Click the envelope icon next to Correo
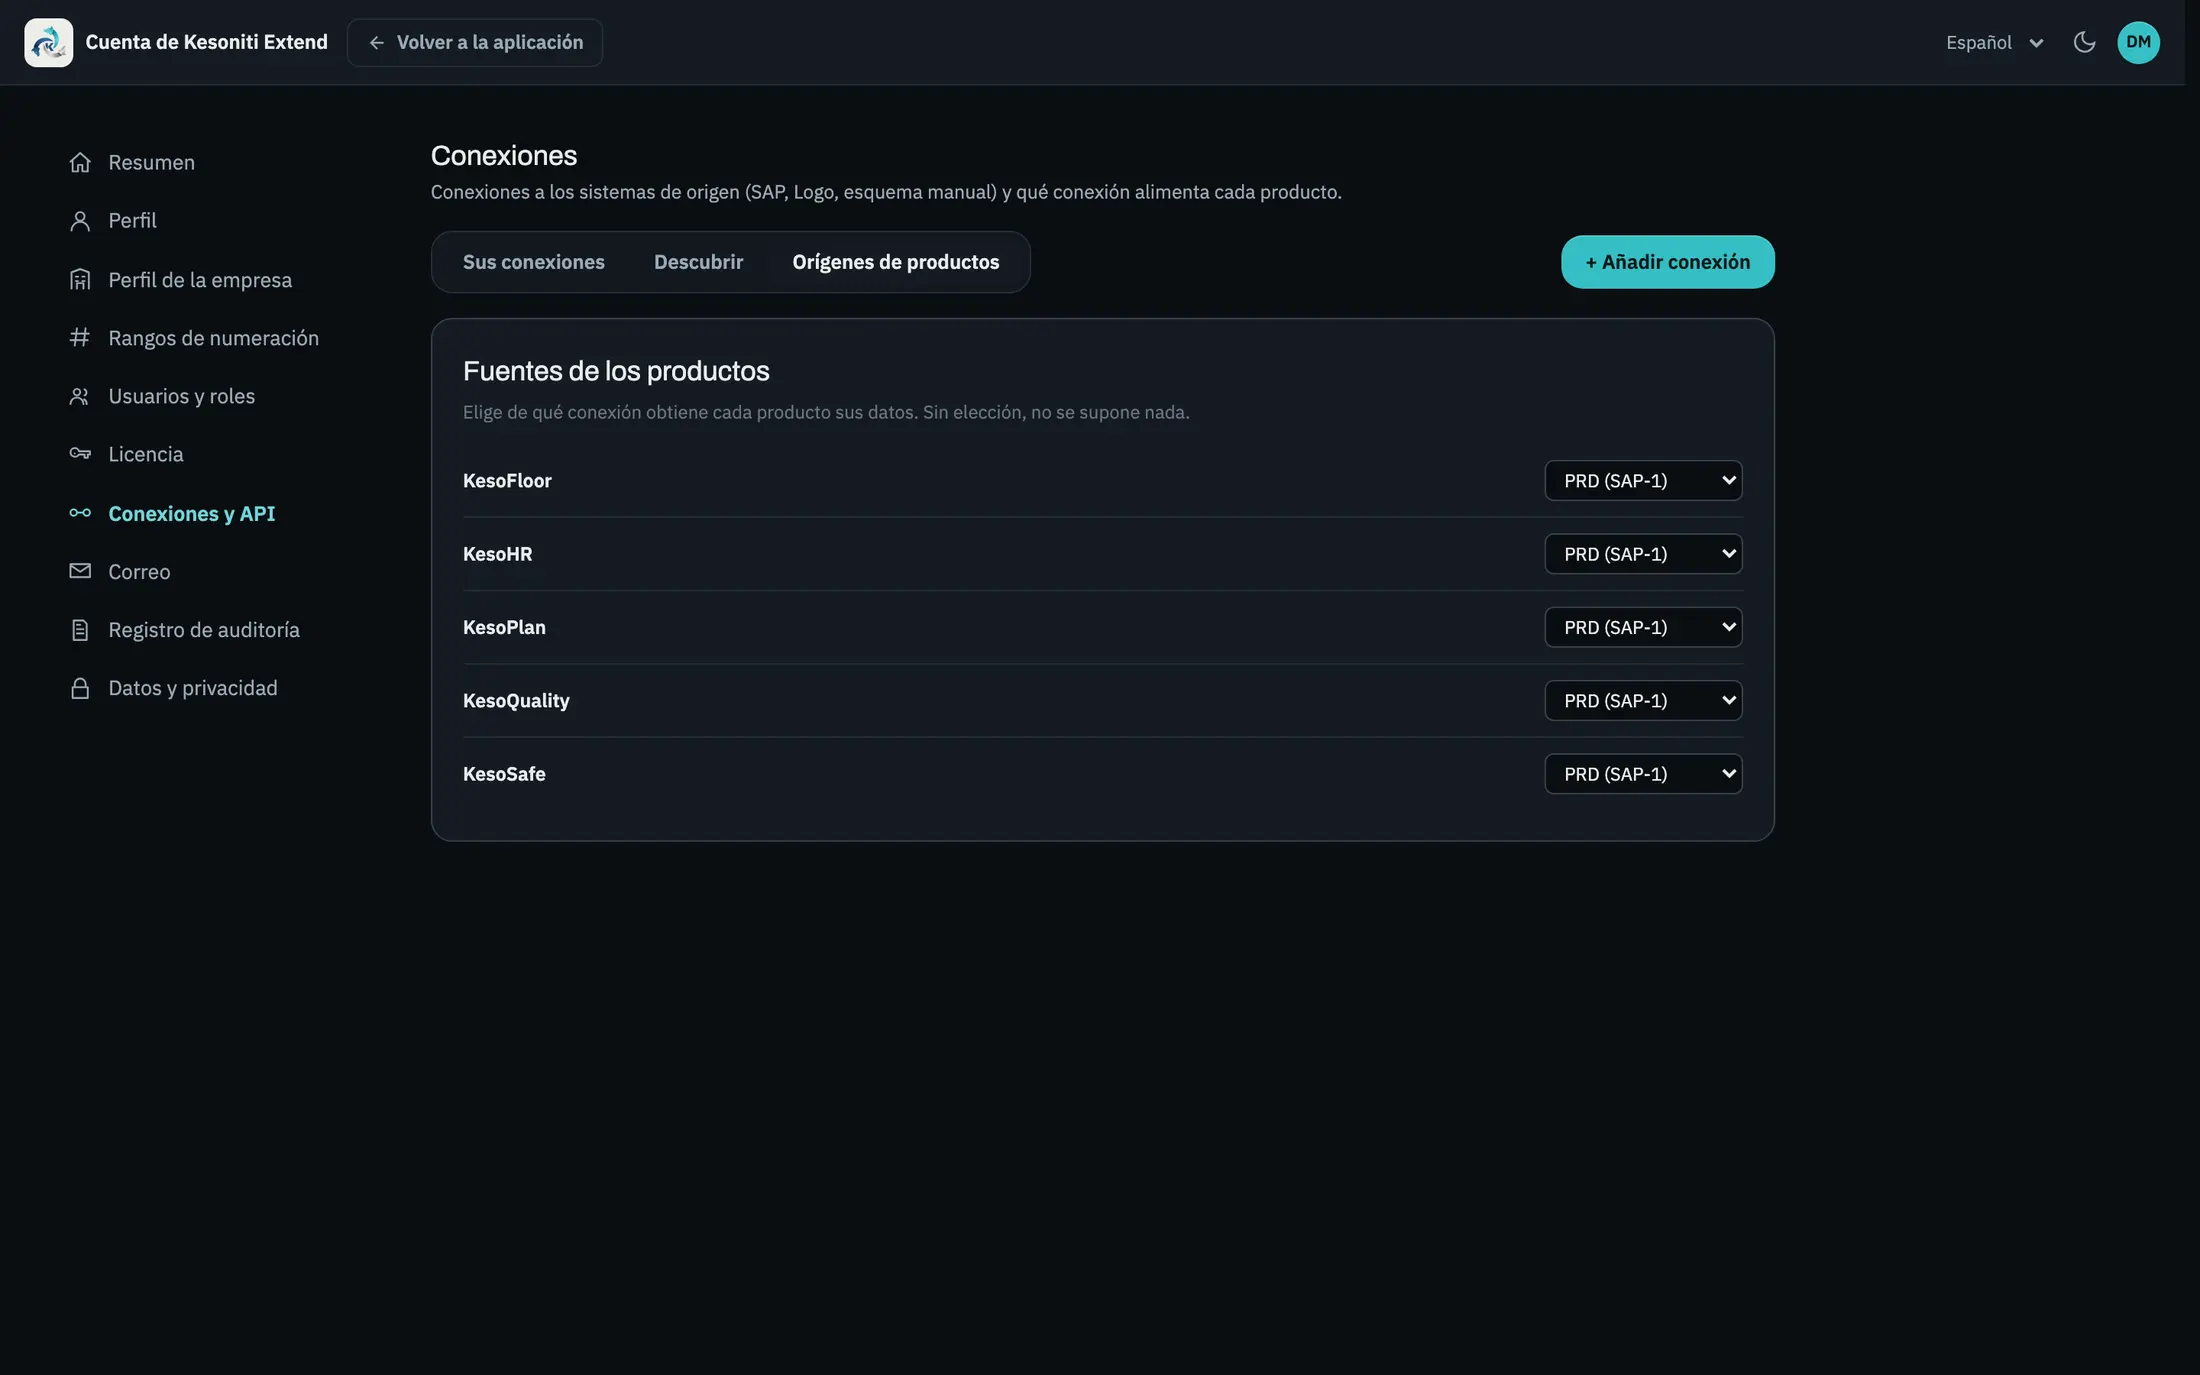Viewport: 2200px width, 1375px height. pos(80,571)
